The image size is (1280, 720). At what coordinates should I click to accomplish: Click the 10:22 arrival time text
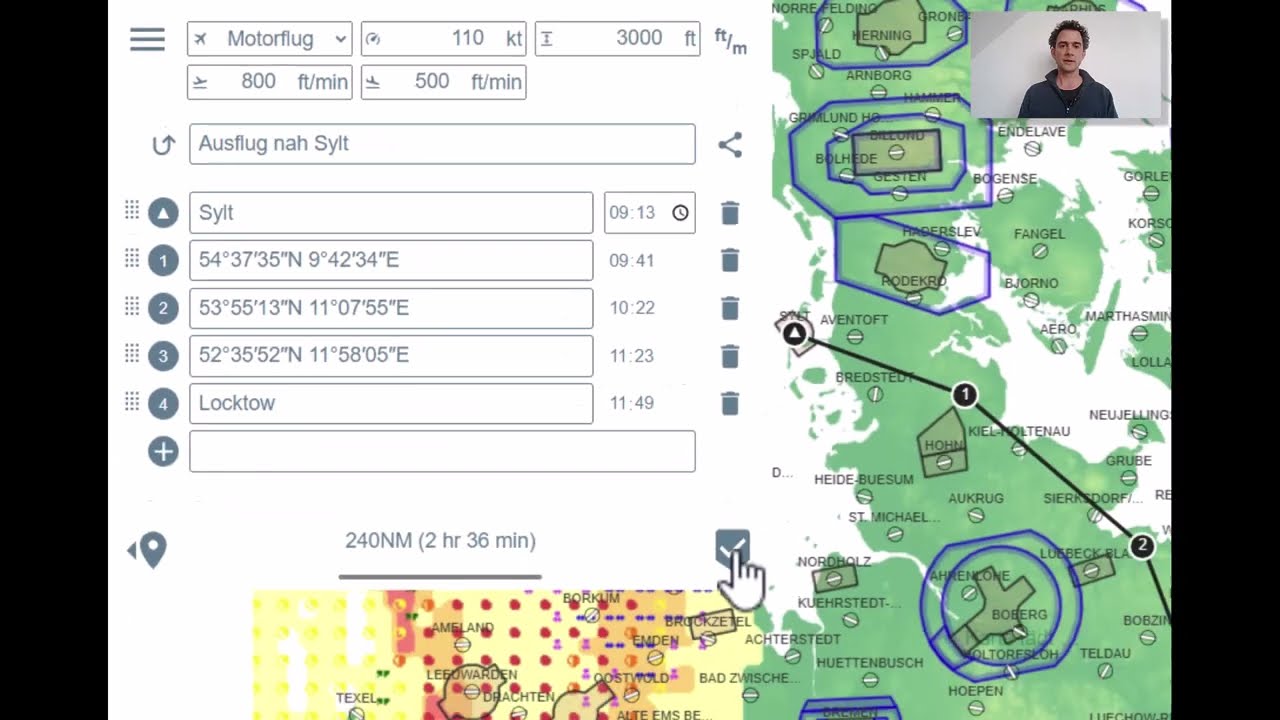(x=632, y=308)
